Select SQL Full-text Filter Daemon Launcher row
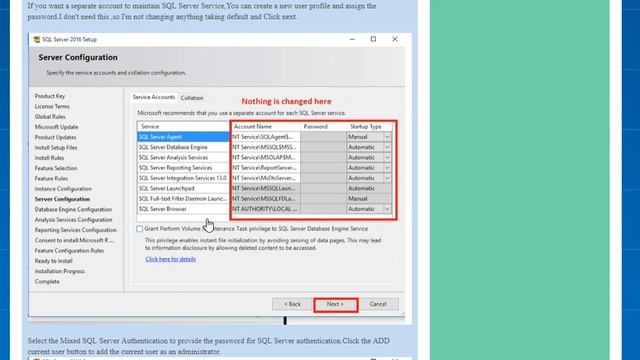This screenshot has width=640, height=360. coord(183,199)
